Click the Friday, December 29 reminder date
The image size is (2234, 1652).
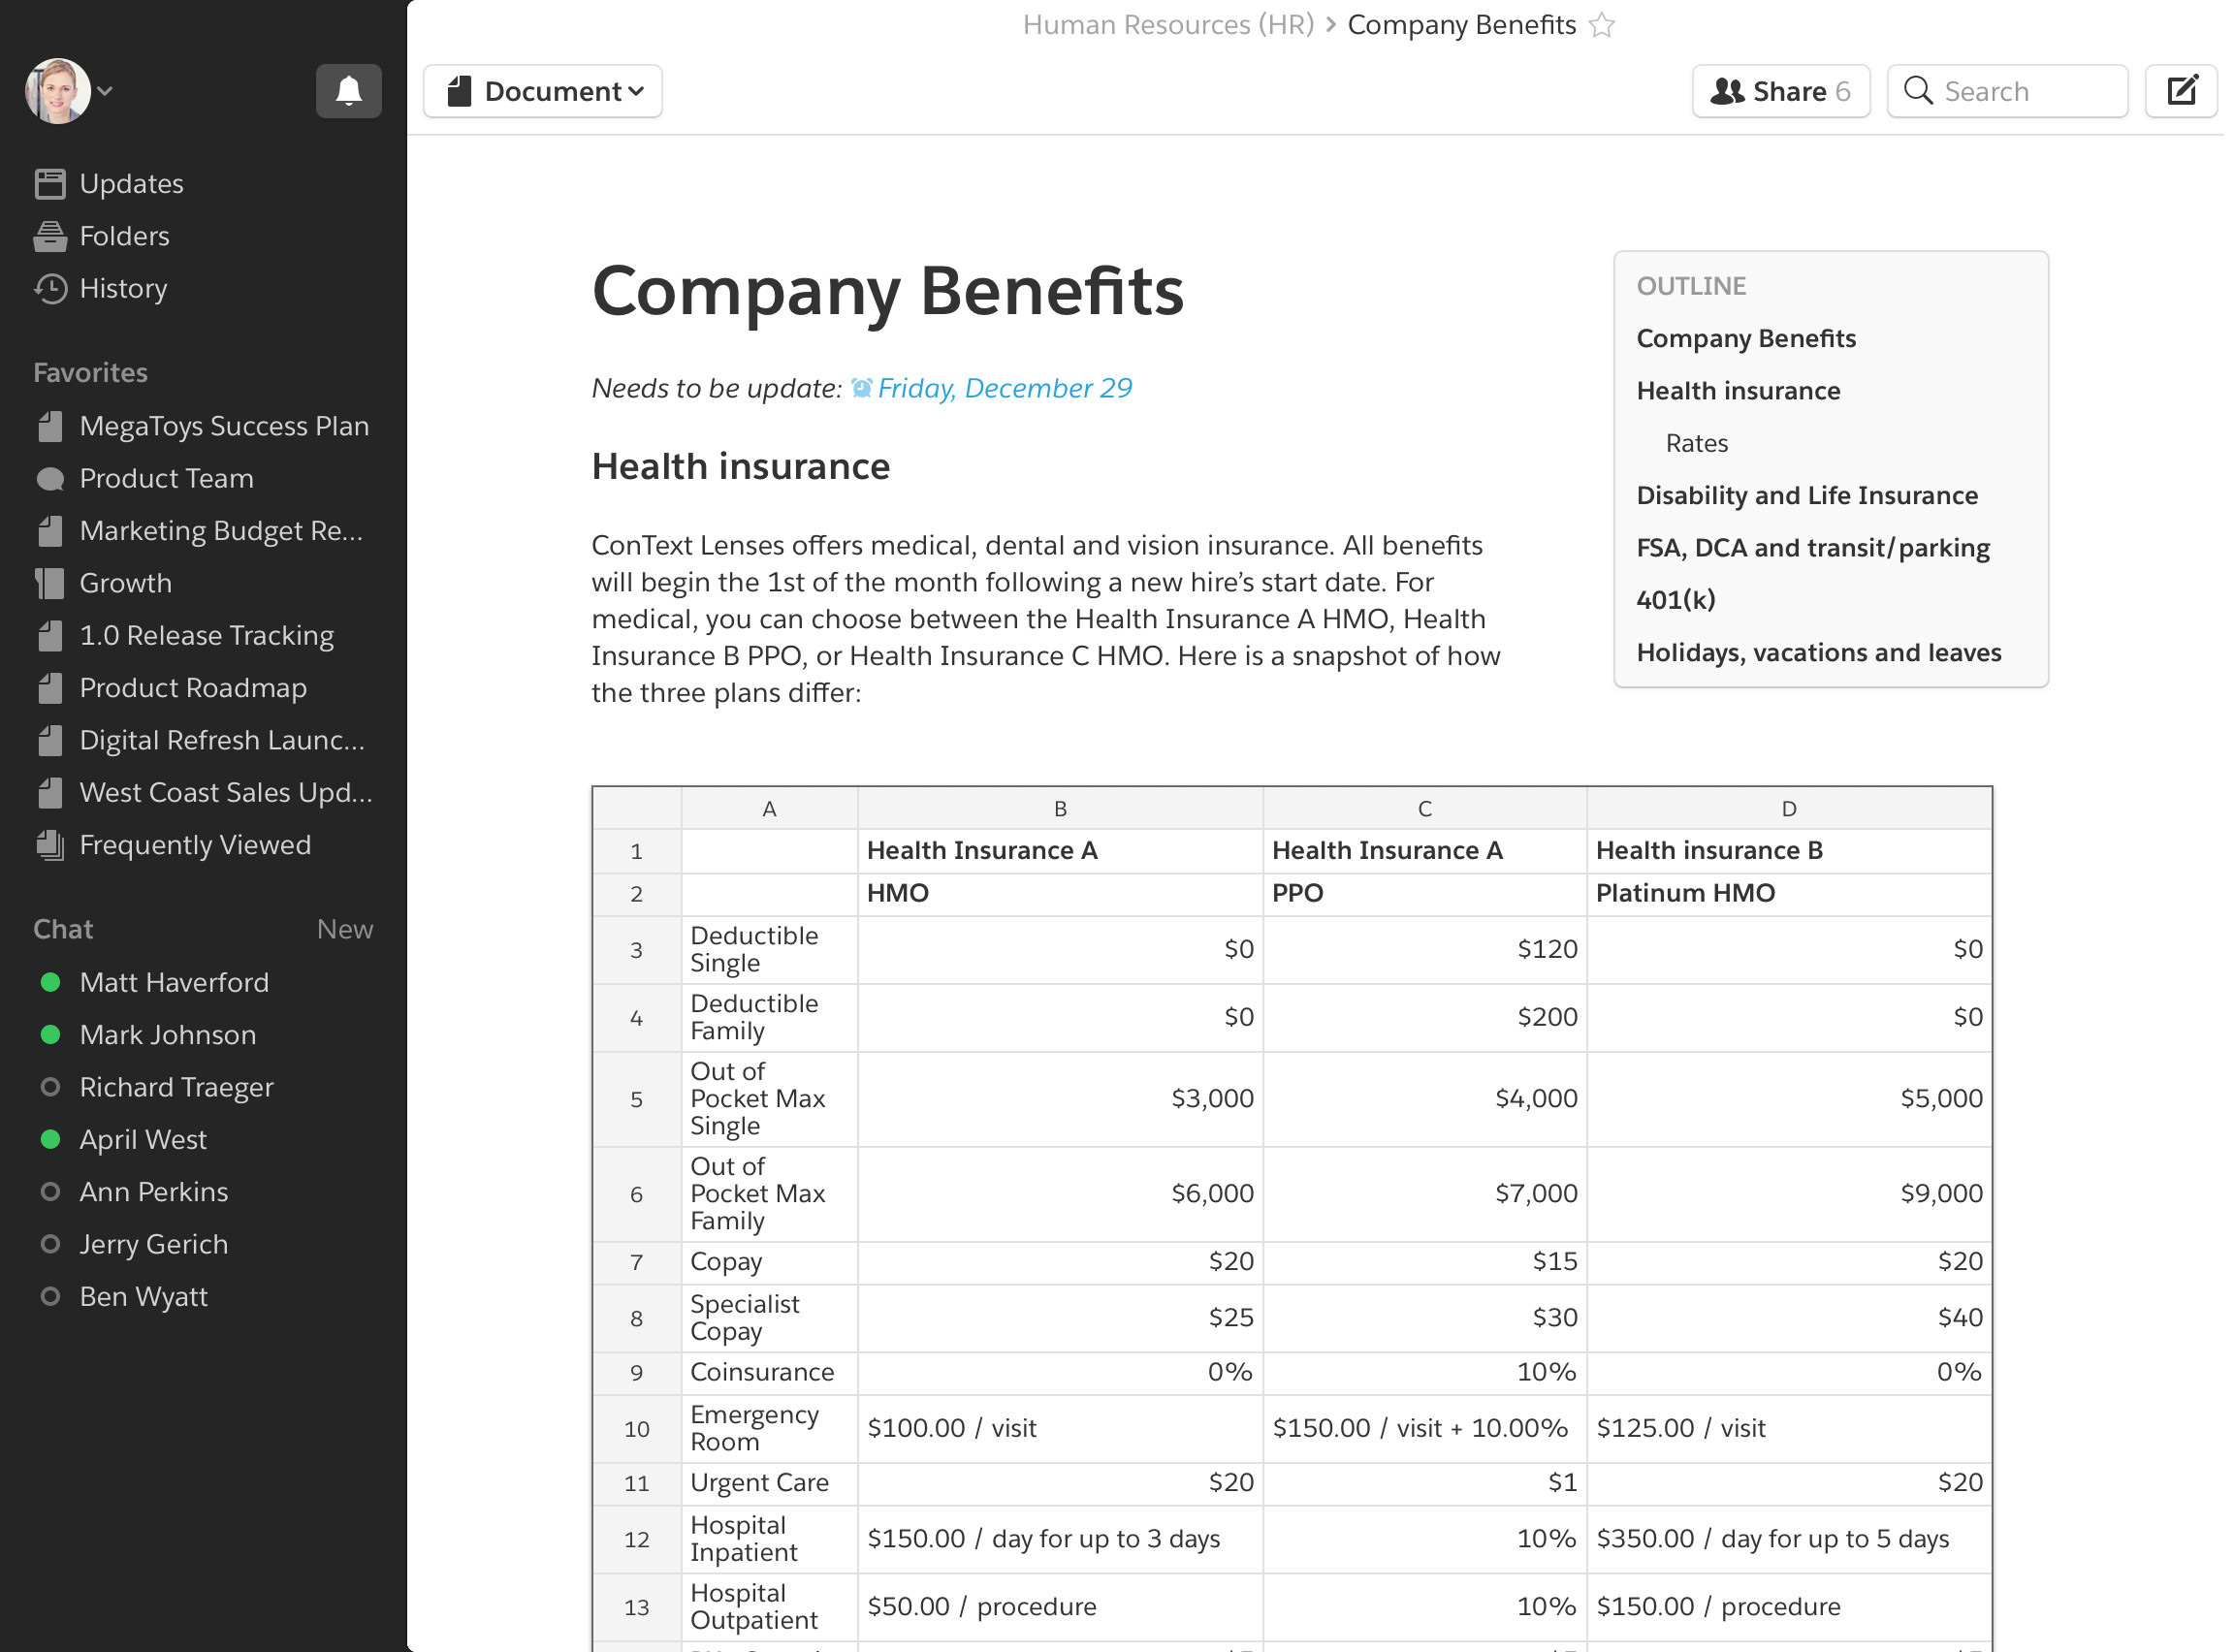(1003, 388)
